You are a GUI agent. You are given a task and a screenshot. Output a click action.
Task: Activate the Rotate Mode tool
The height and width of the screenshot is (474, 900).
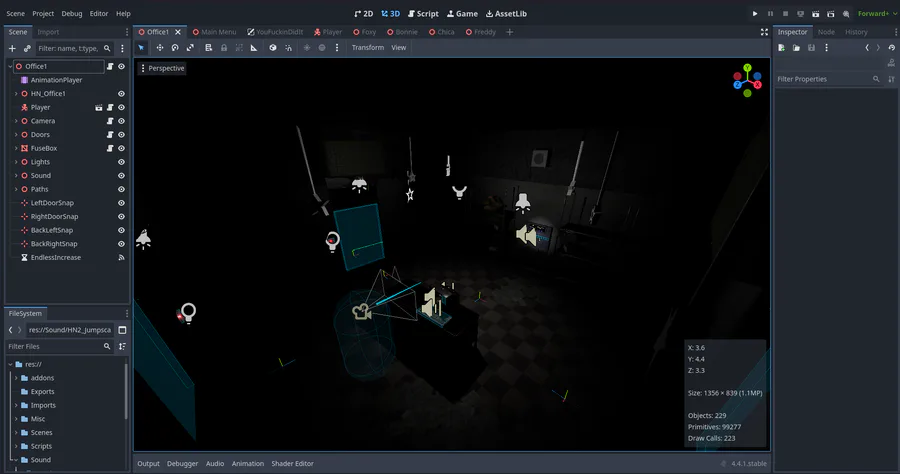(x=175, y=48)
